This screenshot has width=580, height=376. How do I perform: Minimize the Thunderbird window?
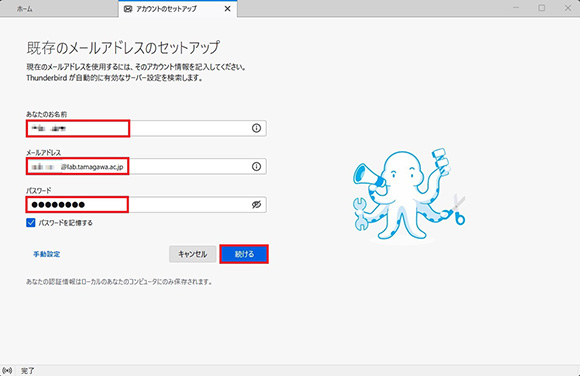click(516, 8)
